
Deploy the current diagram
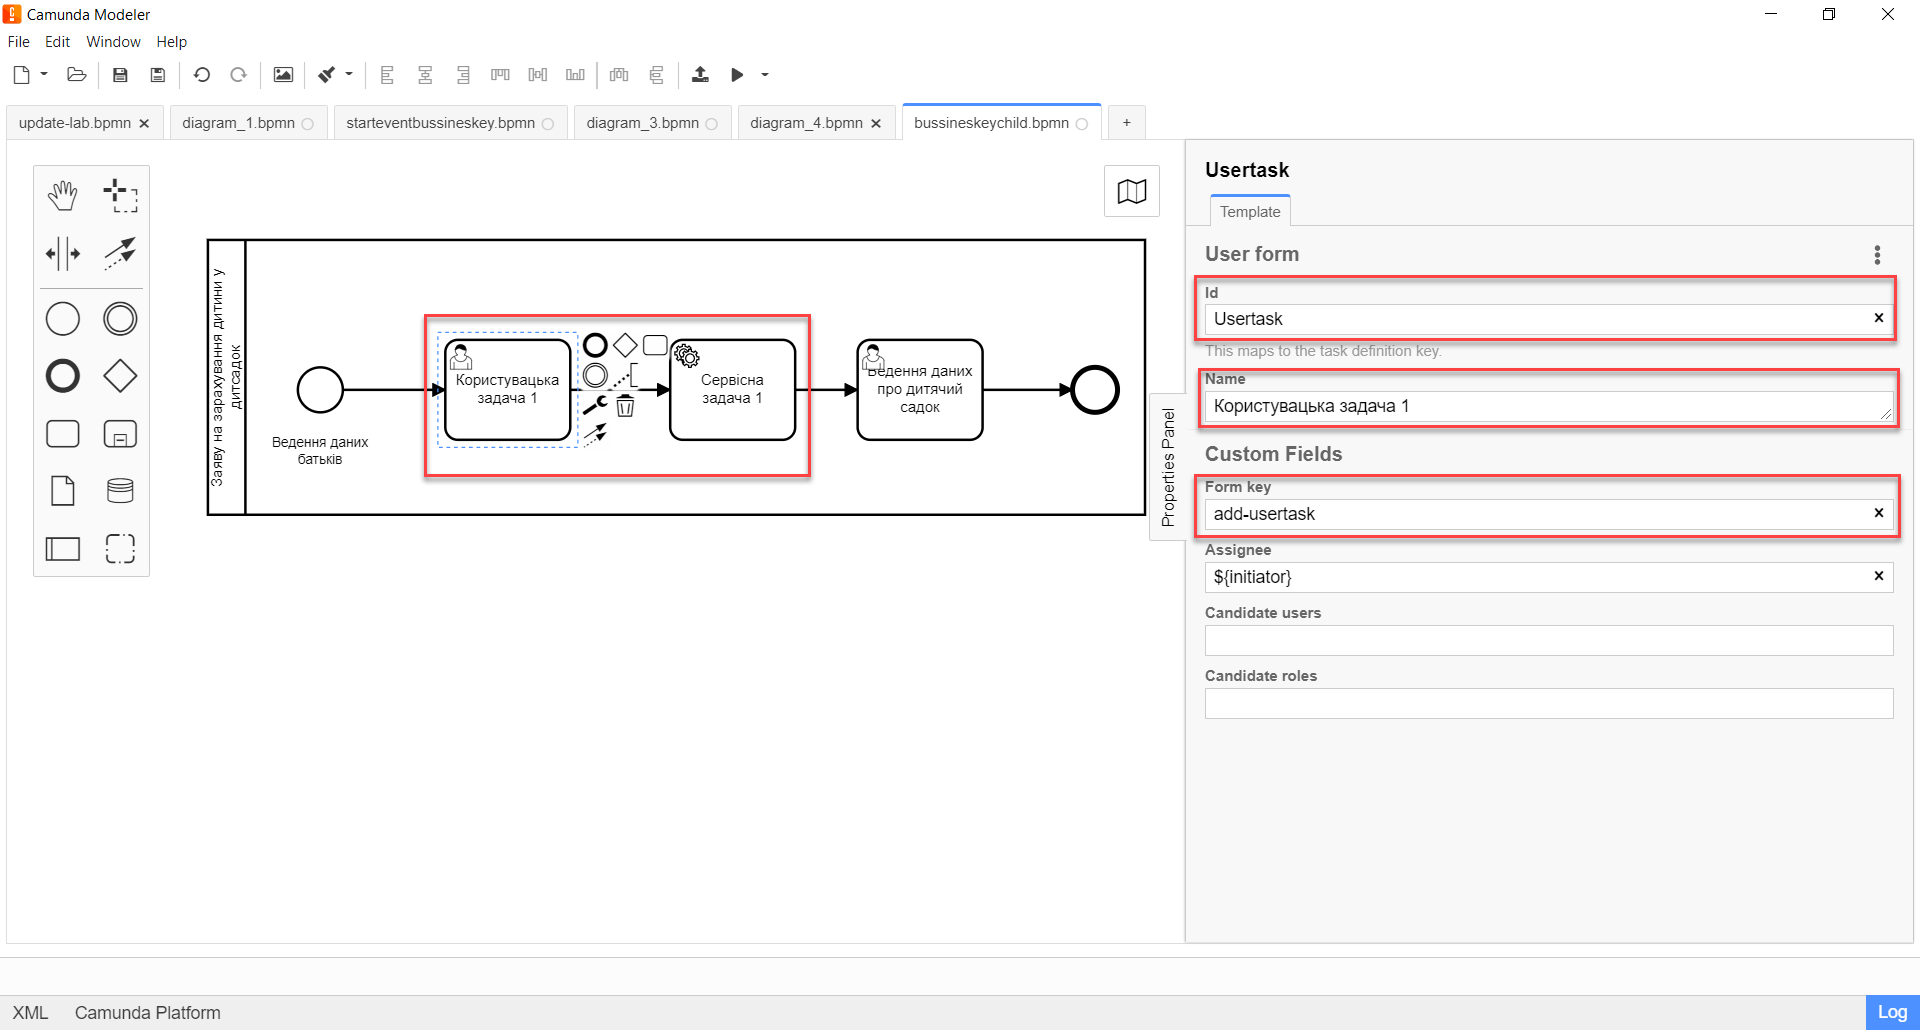coord(700,75)
